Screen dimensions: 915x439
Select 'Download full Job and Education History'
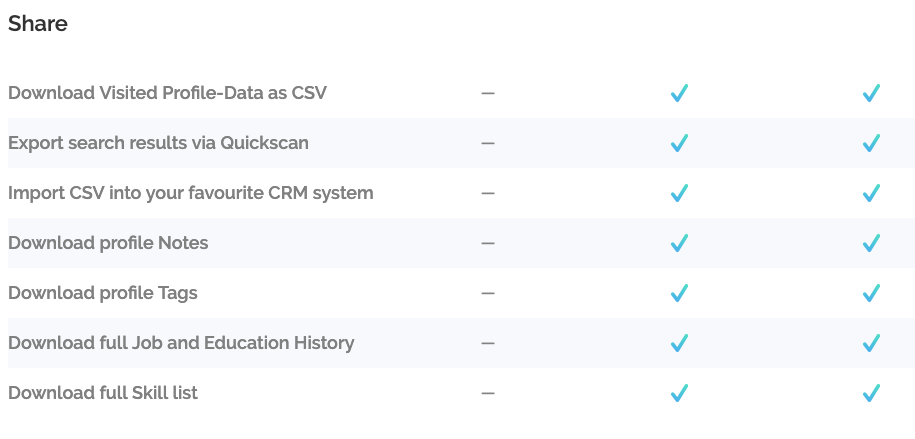[x=181, y=343]
